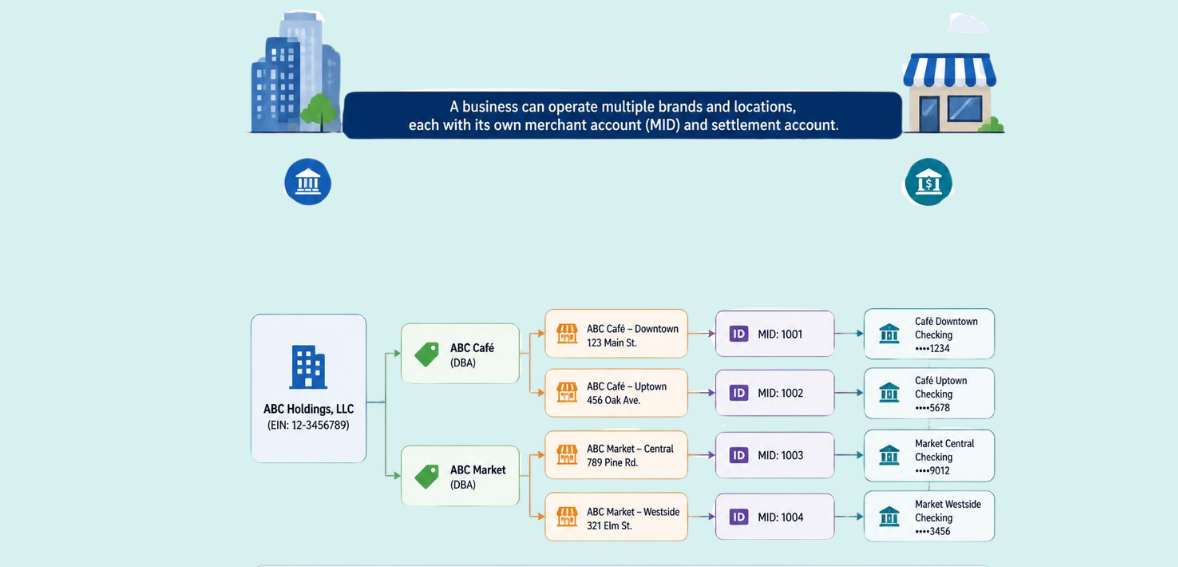Click the EIN: 12-3456789 text
The height and width of the screenshot is (567, 1178).
point(308,425)
